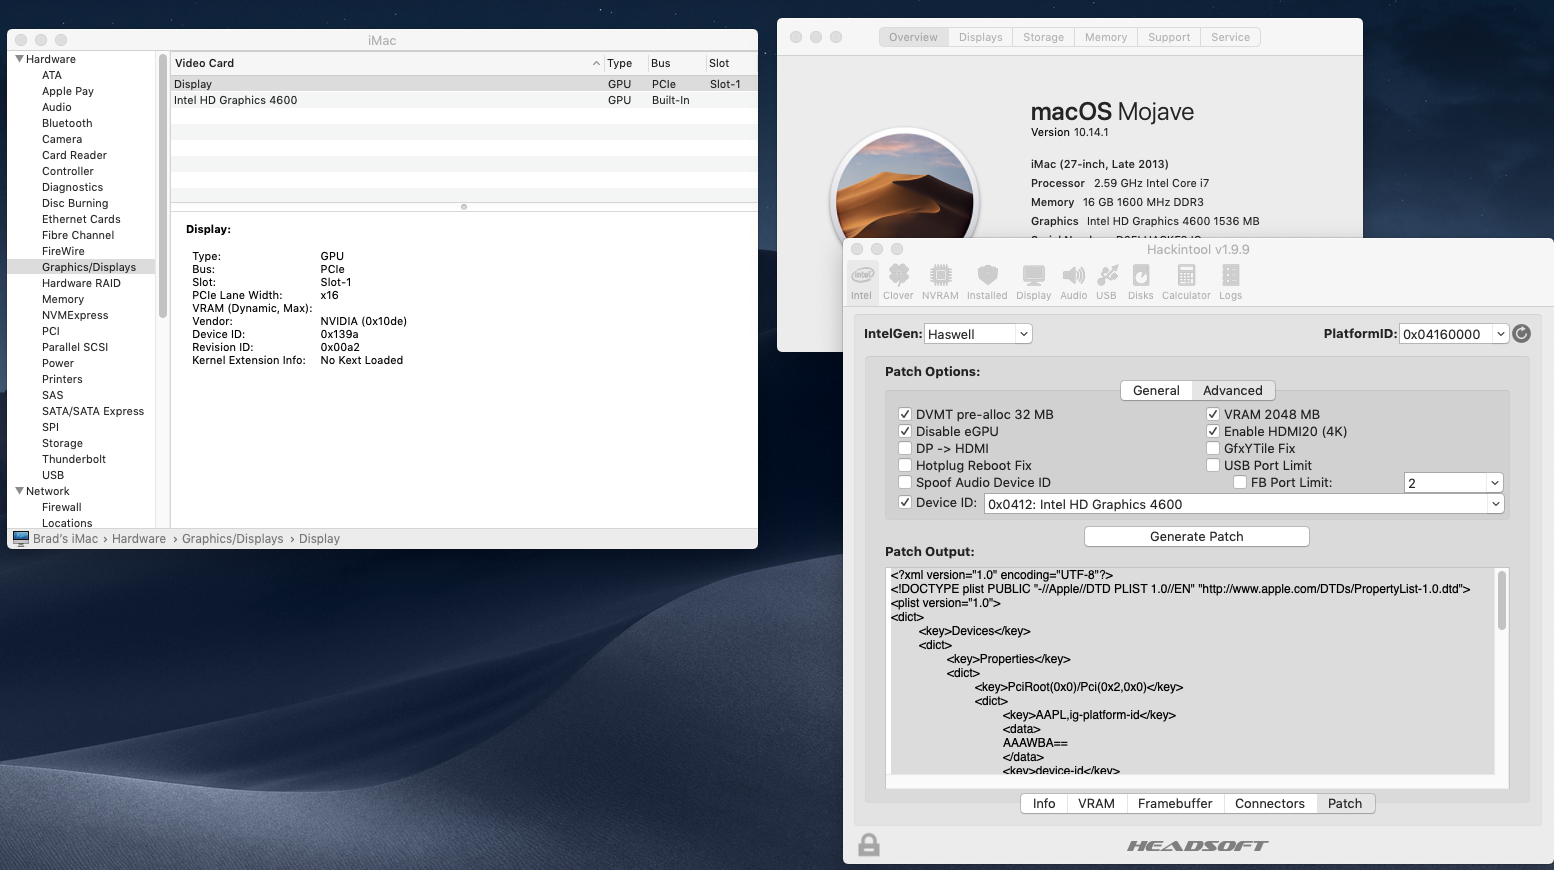Switch to the Info tab in Hackintool
This screenshot has width=1554, height=870.
click(x=1043, y=803)
